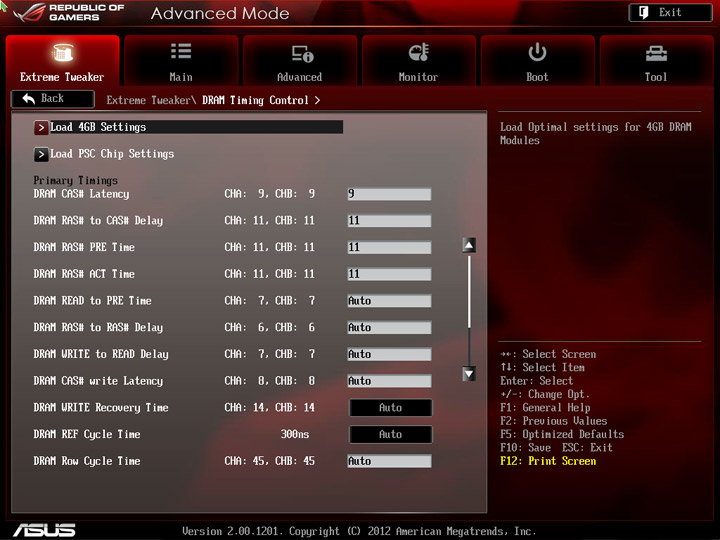Viewport: 720px width, 540px height.
Task: Click the F5: Optimized Defaults hint
Action: click(562, 434)
